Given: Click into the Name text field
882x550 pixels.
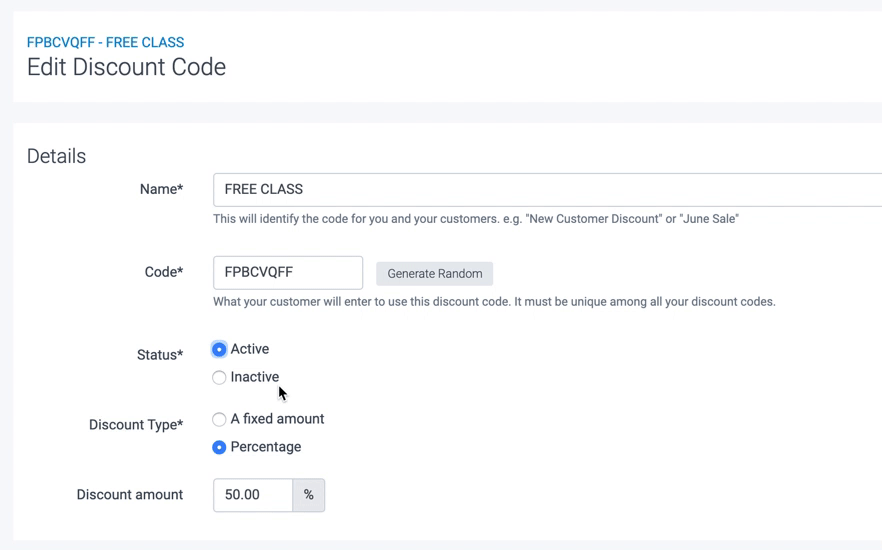Looking at the screenshot, I should coord(540,190).
